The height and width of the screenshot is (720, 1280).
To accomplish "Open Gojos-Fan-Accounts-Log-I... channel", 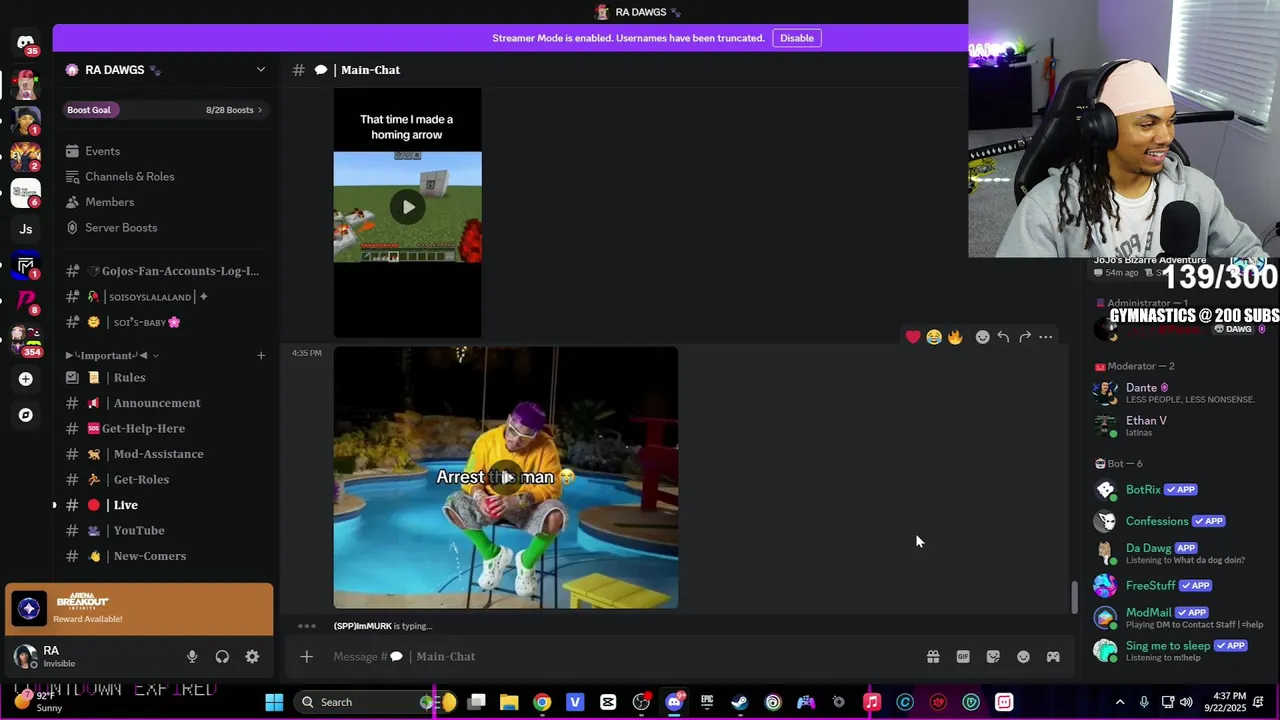I will pos(165,271).
